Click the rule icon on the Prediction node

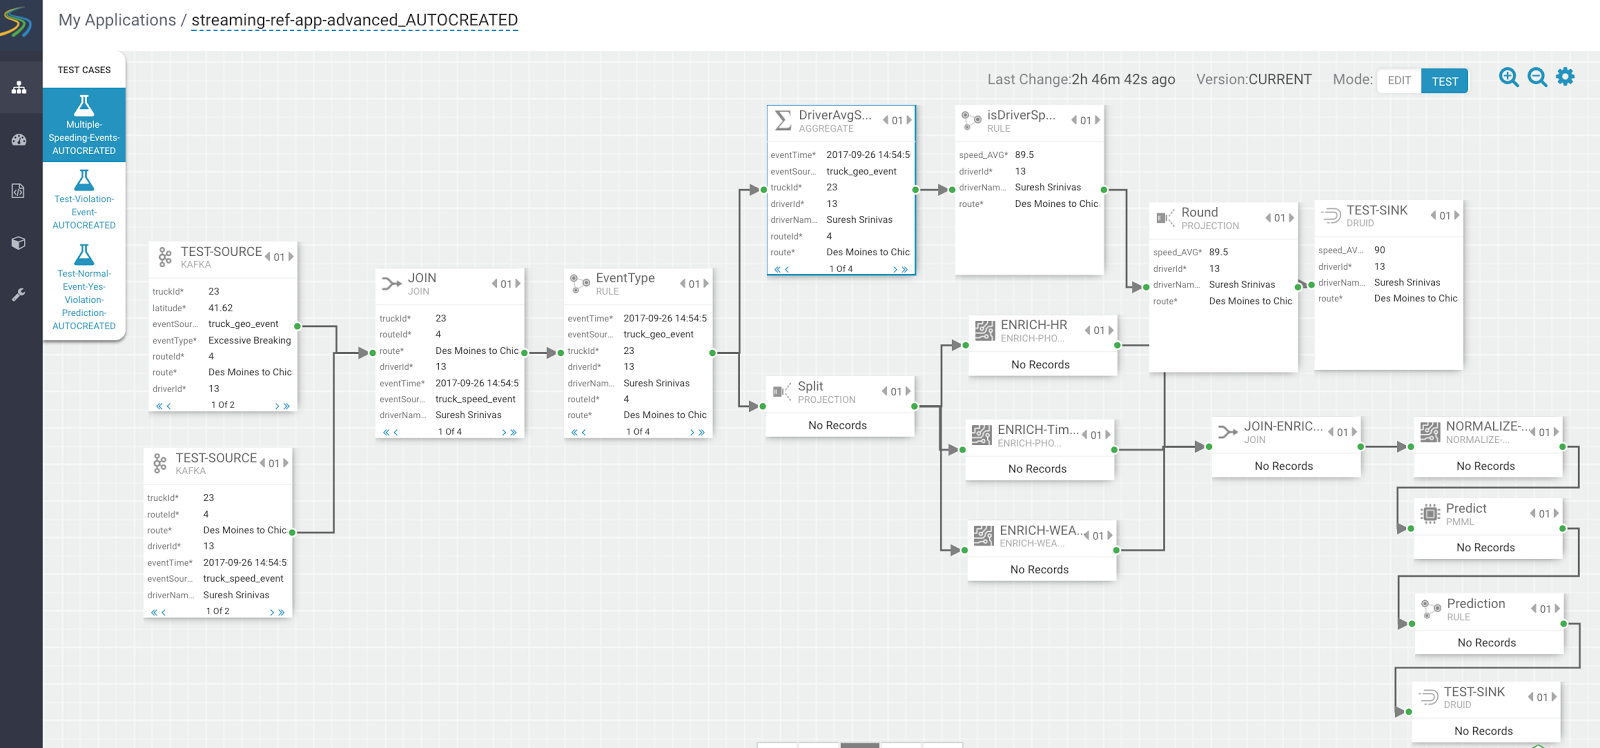[1431, 609]
